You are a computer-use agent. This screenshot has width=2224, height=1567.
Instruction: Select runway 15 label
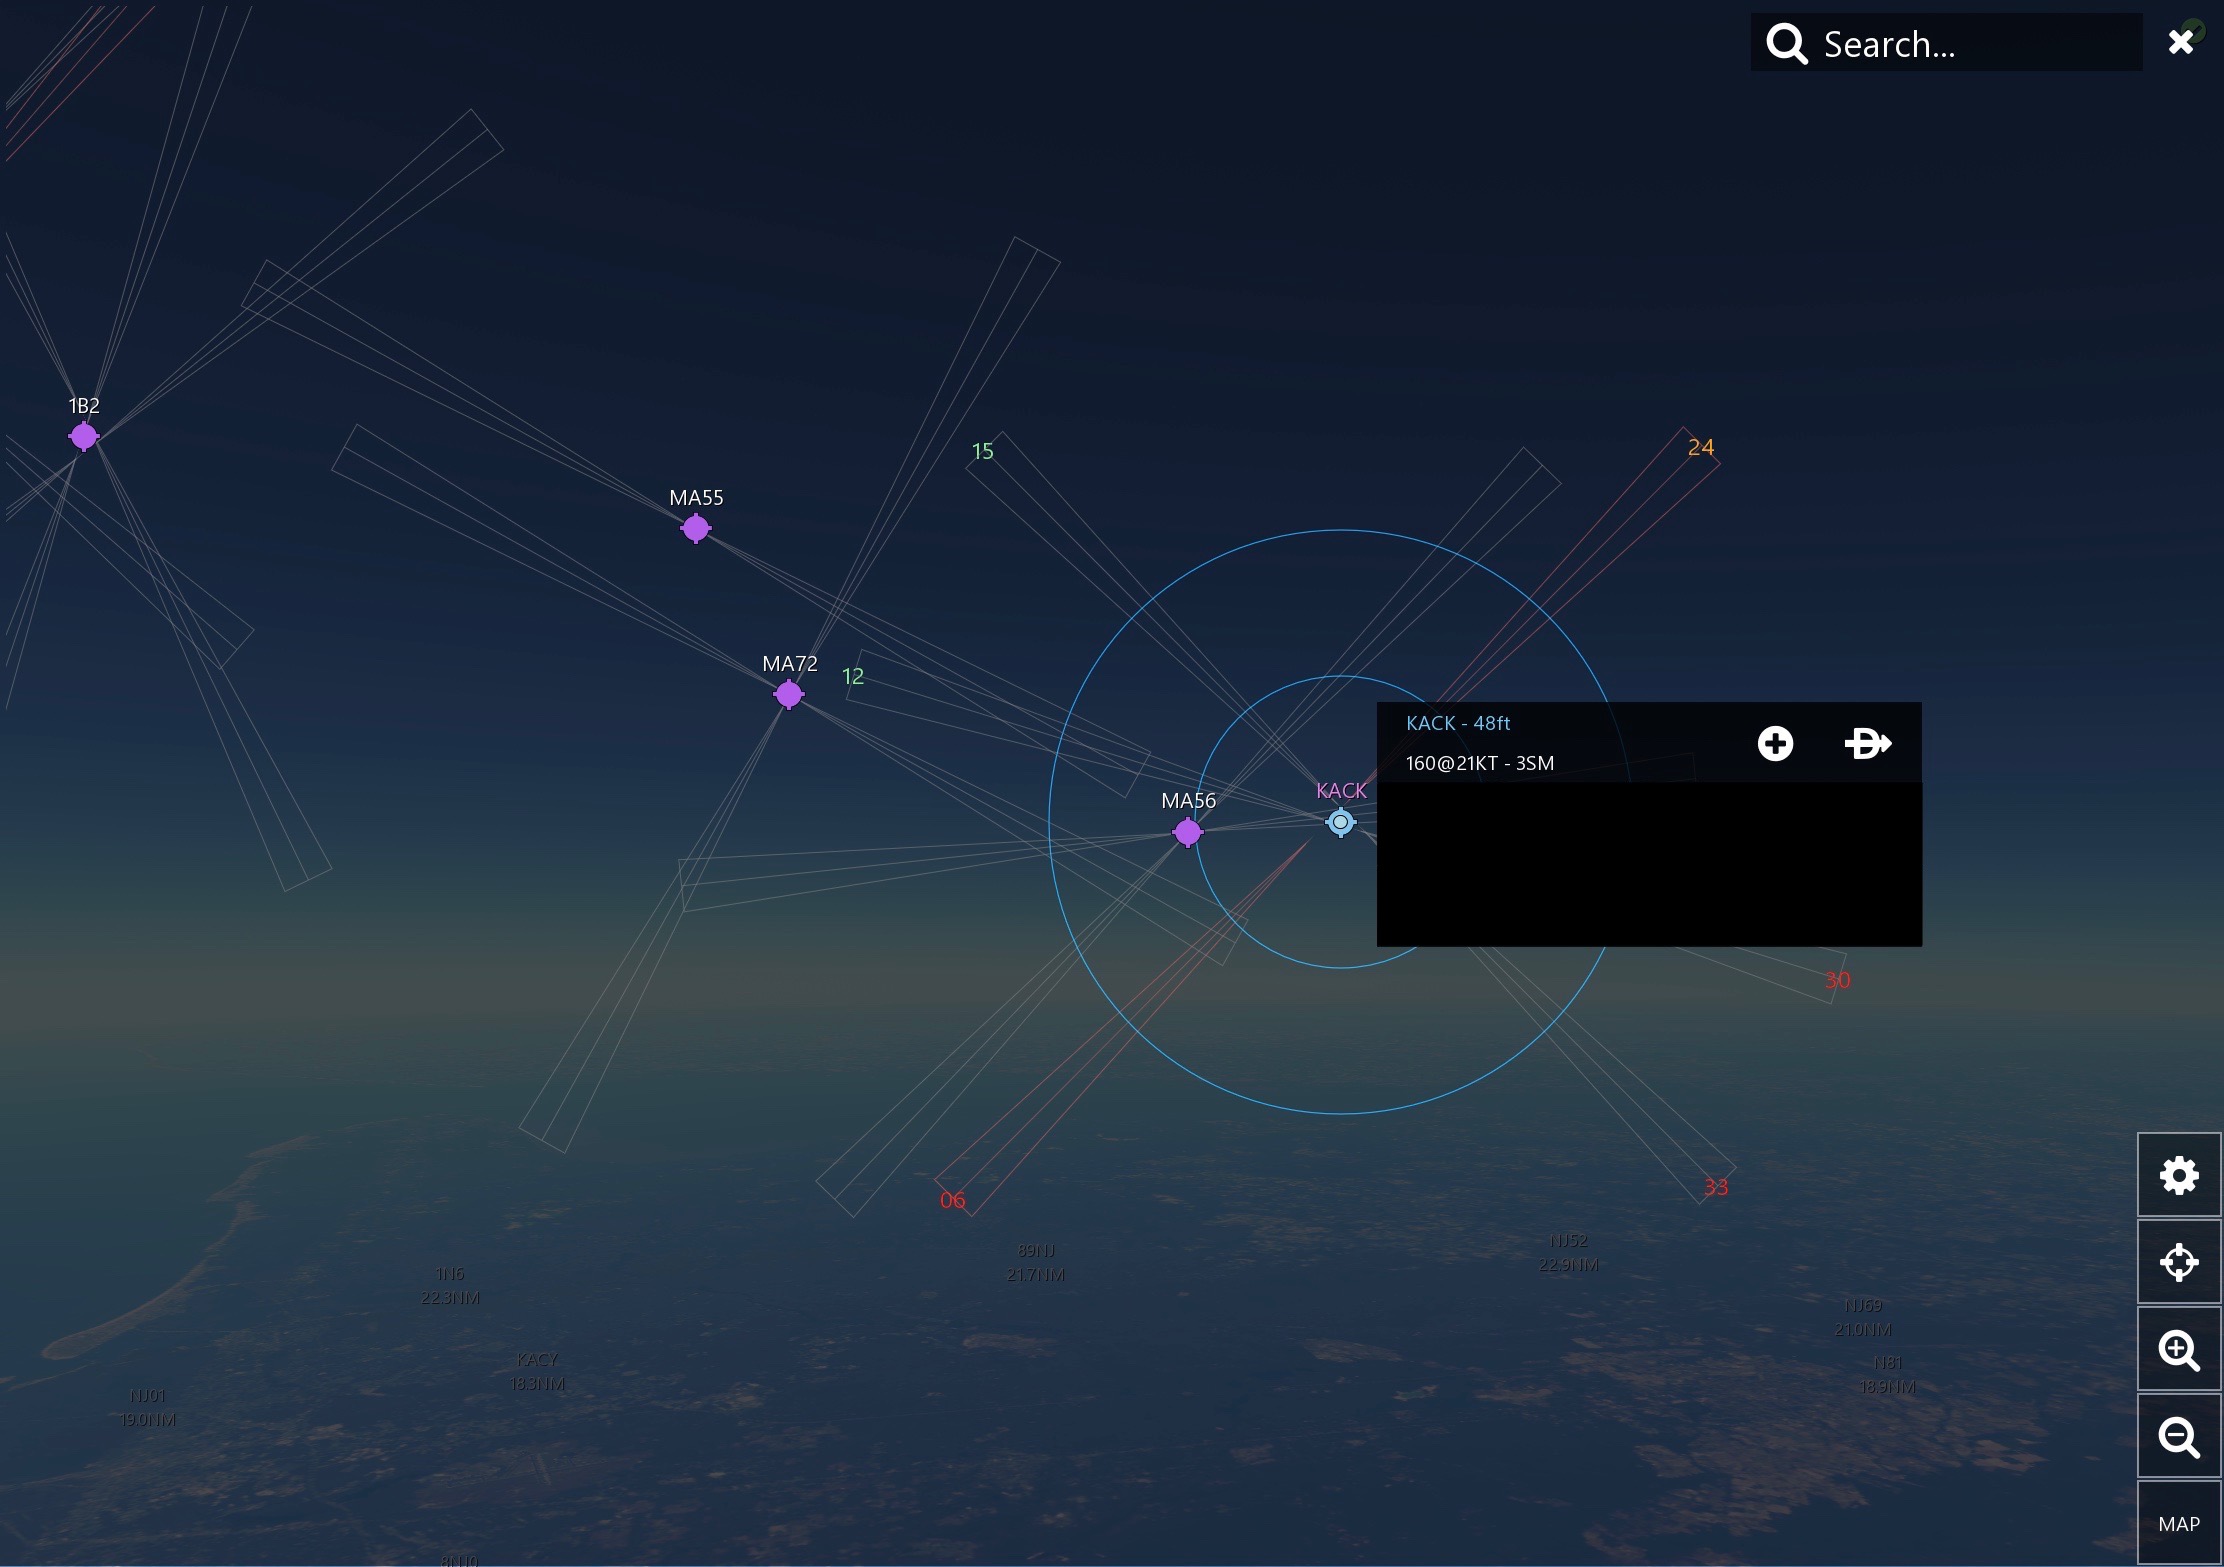point(982,451)
